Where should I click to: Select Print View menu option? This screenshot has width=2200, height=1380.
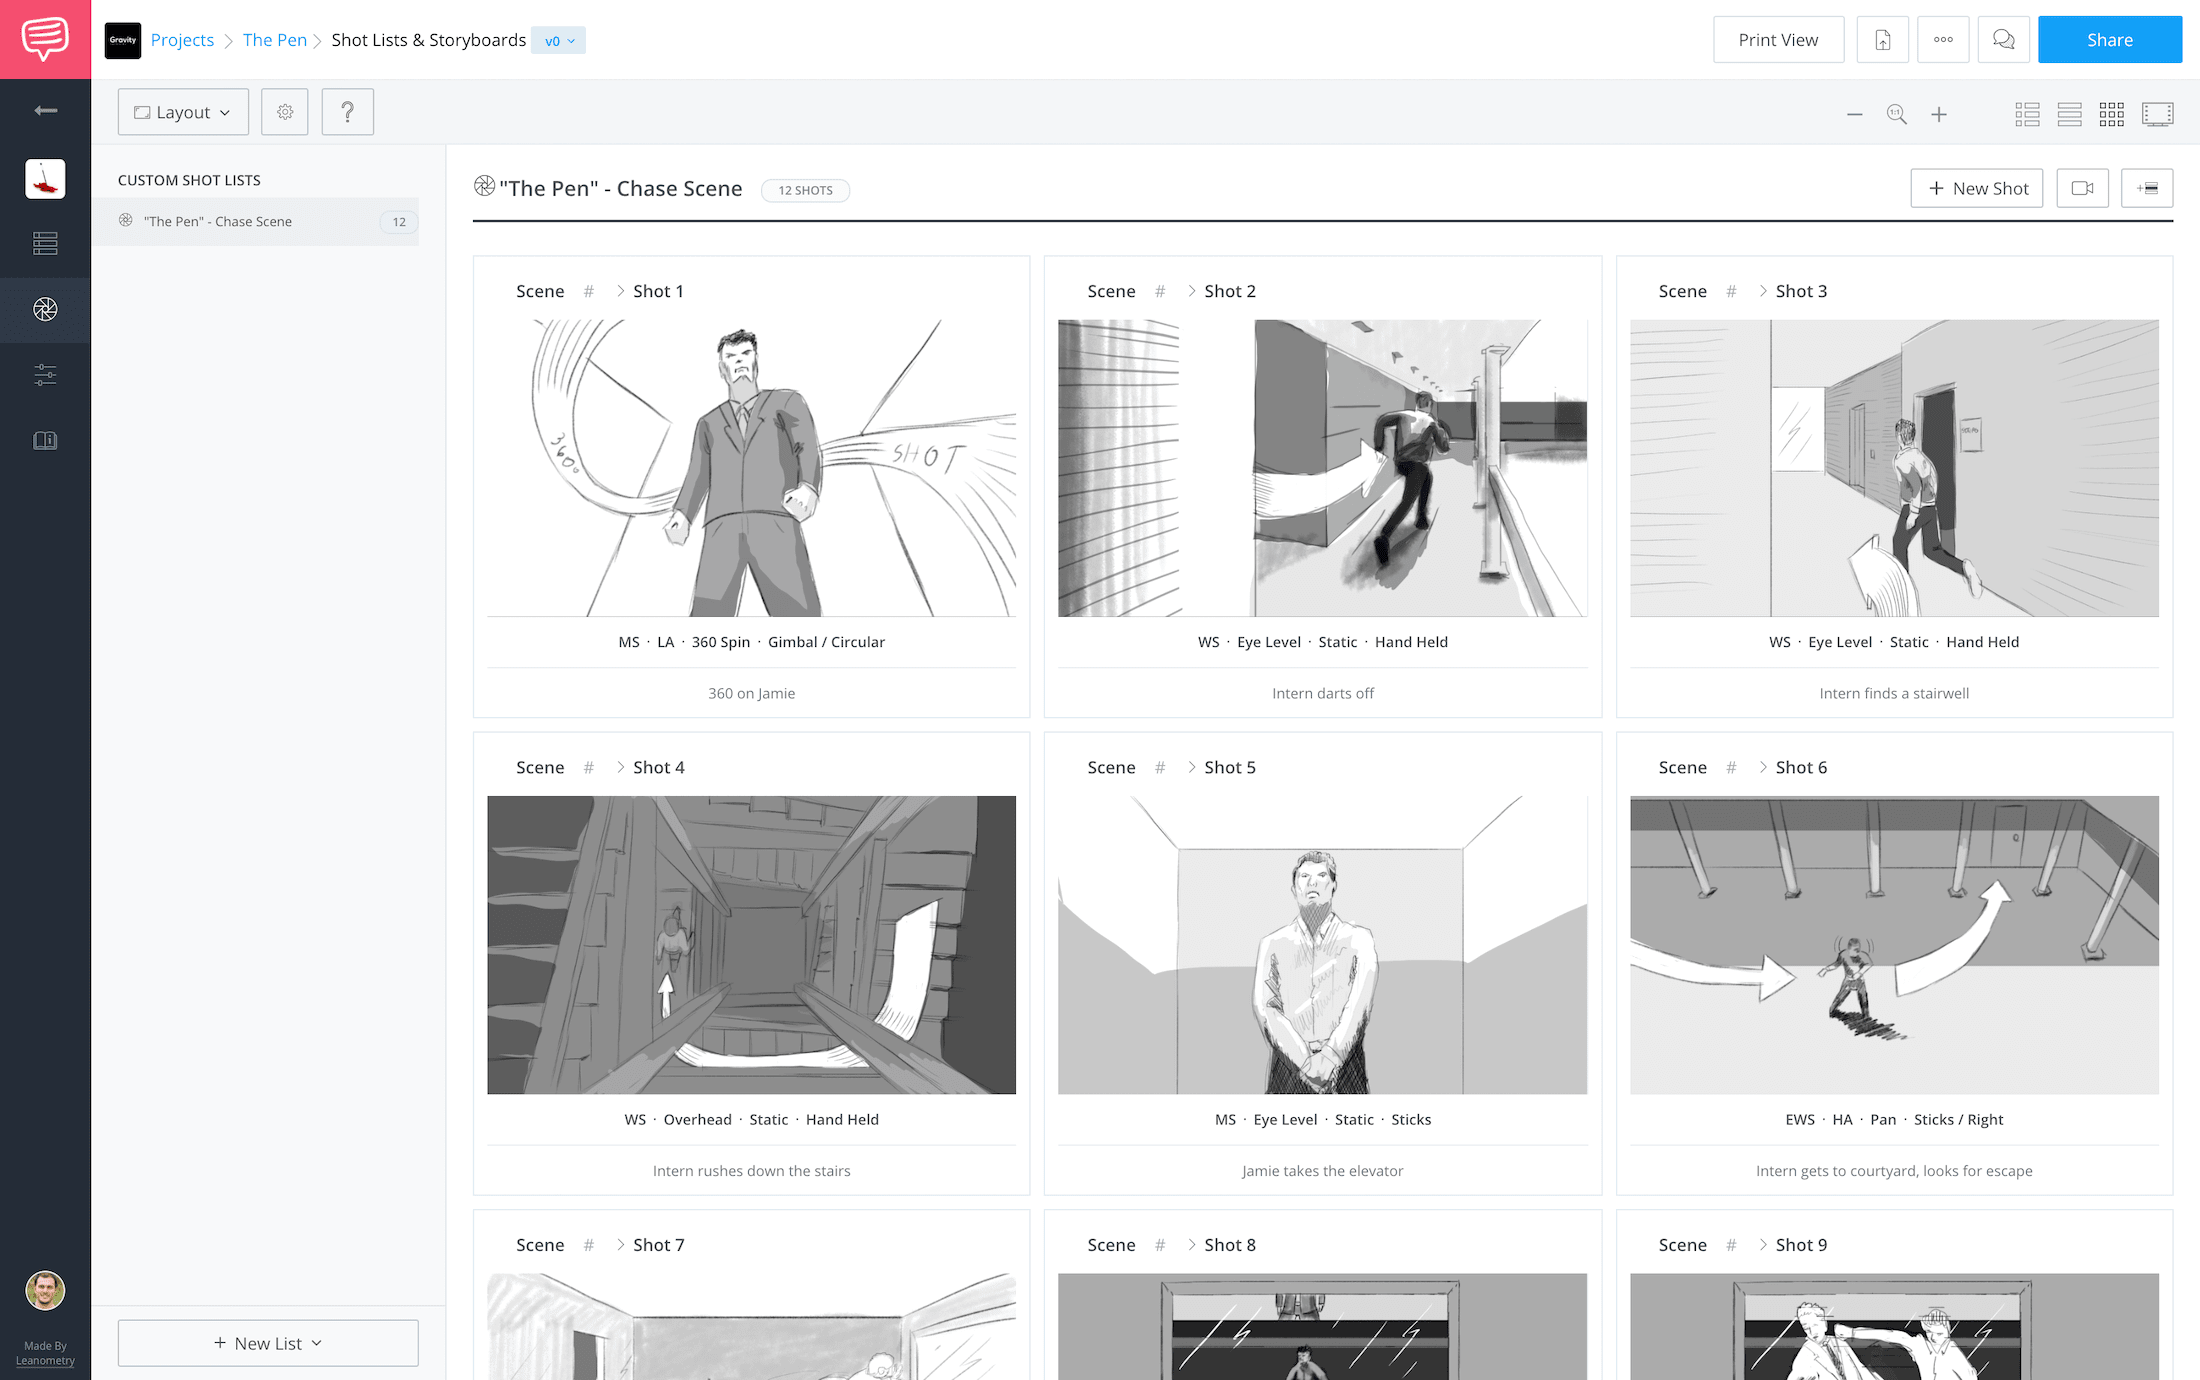1777,40
